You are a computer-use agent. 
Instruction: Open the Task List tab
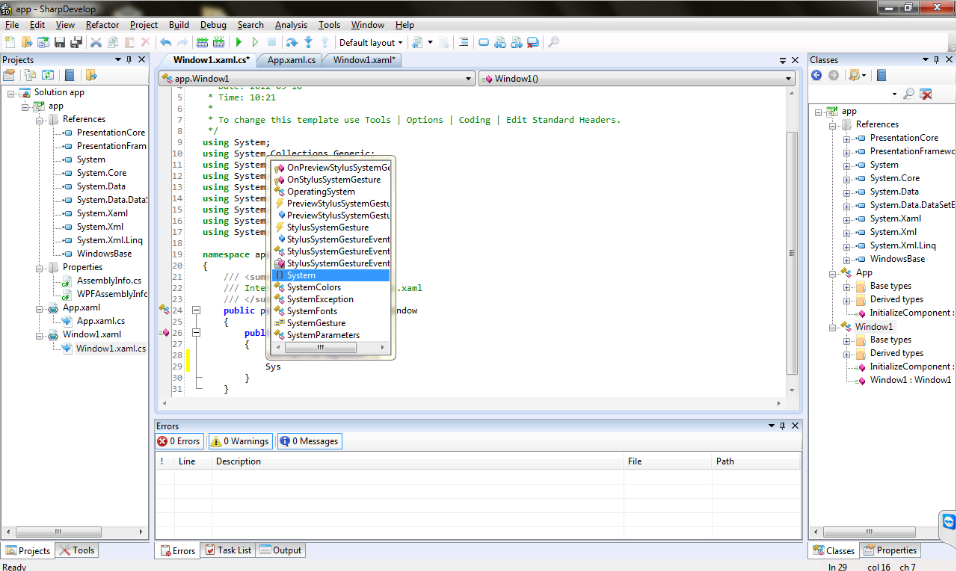point(228,550)
